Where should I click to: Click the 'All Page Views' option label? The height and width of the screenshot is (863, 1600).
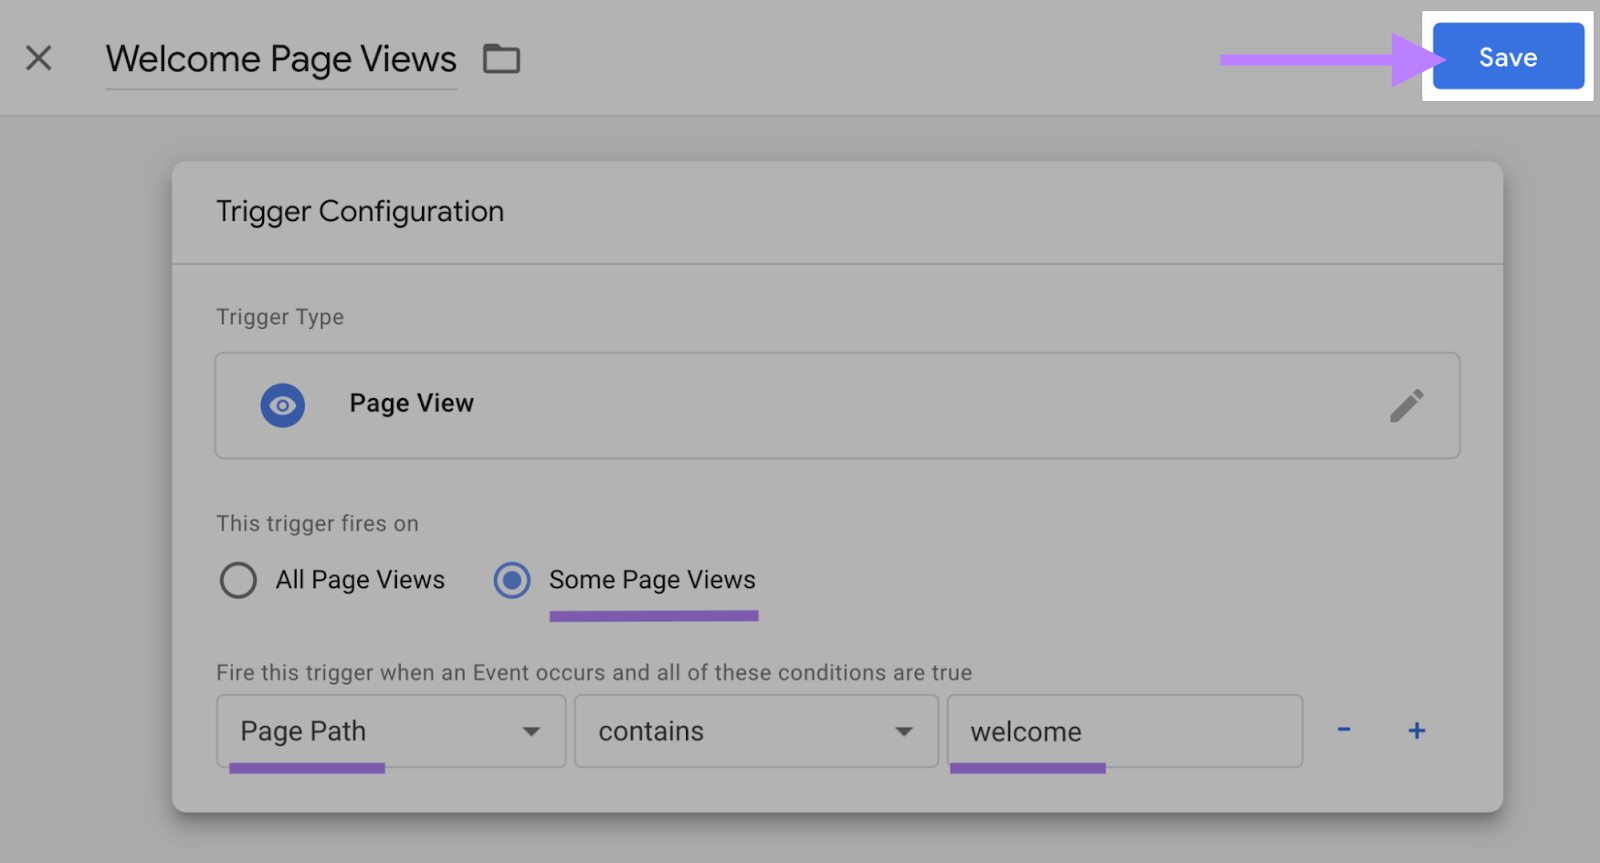(x=360, y=580)
